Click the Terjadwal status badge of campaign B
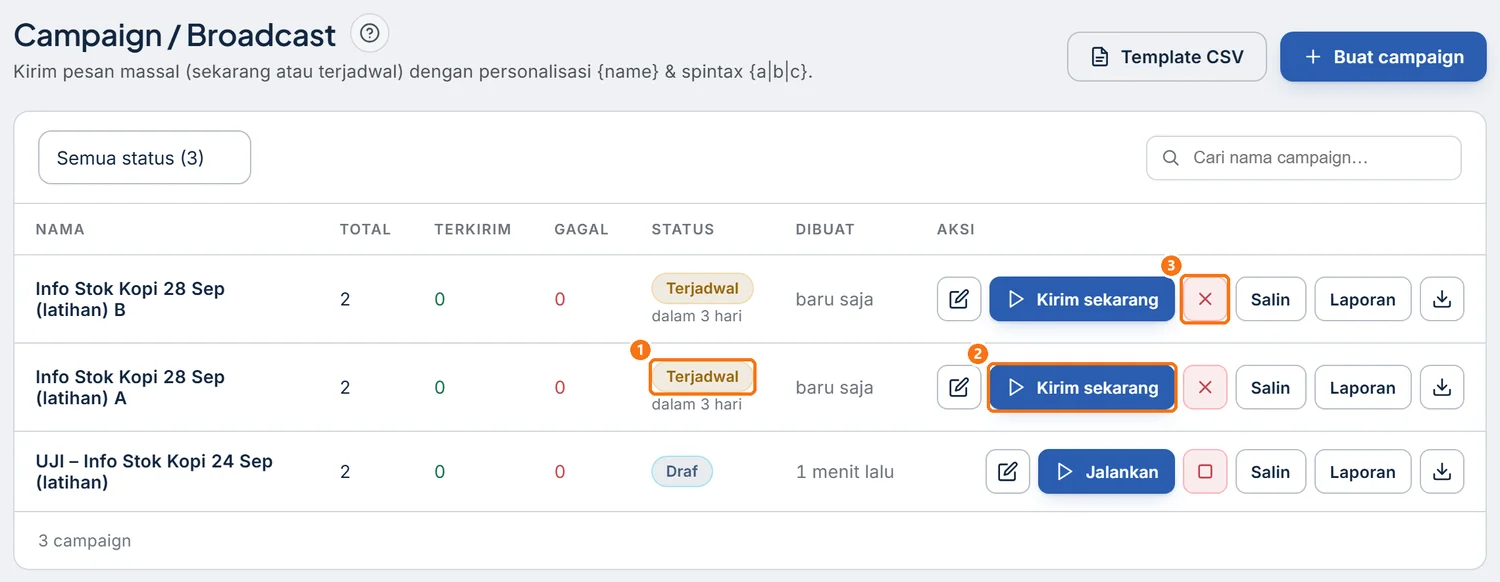Viewport: 1500px width, 582px height. tap(702, 288)
